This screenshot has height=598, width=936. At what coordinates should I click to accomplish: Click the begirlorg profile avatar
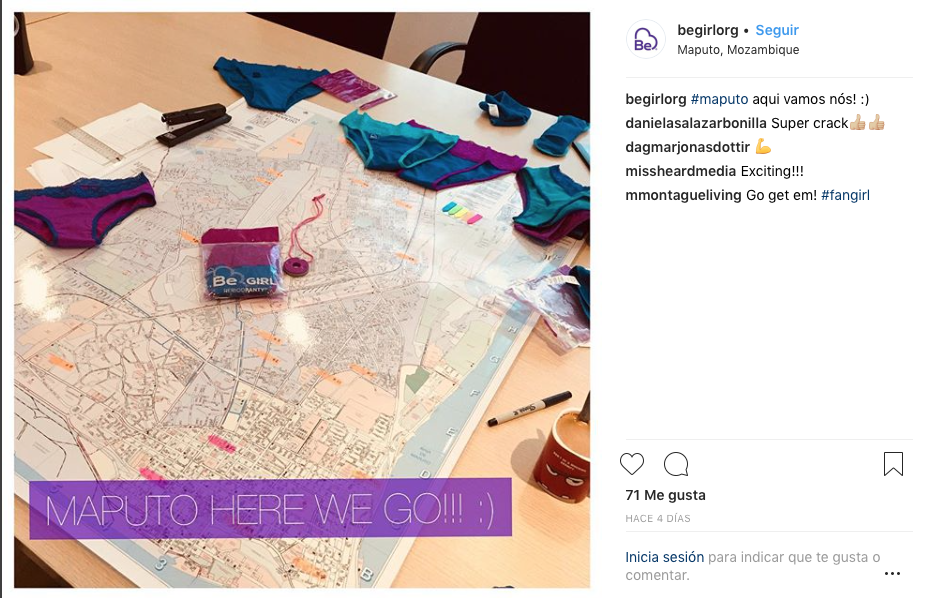[645, 39]
